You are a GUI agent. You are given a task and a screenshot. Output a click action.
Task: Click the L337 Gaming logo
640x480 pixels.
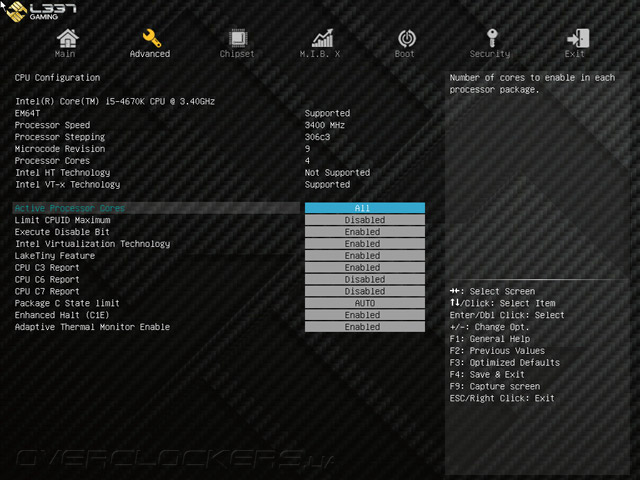(x=41, y=11)
